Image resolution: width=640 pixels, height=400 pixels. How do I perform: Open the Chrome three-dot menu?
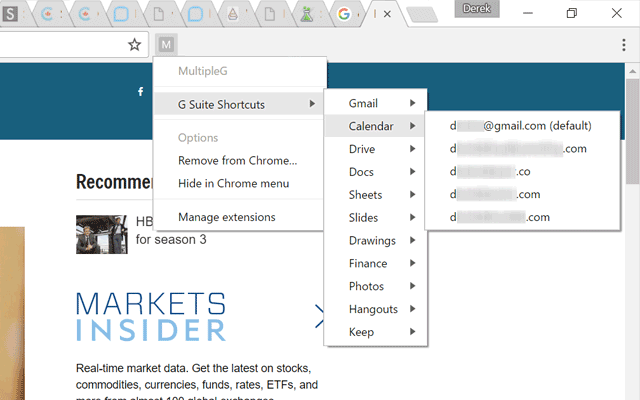623,44
